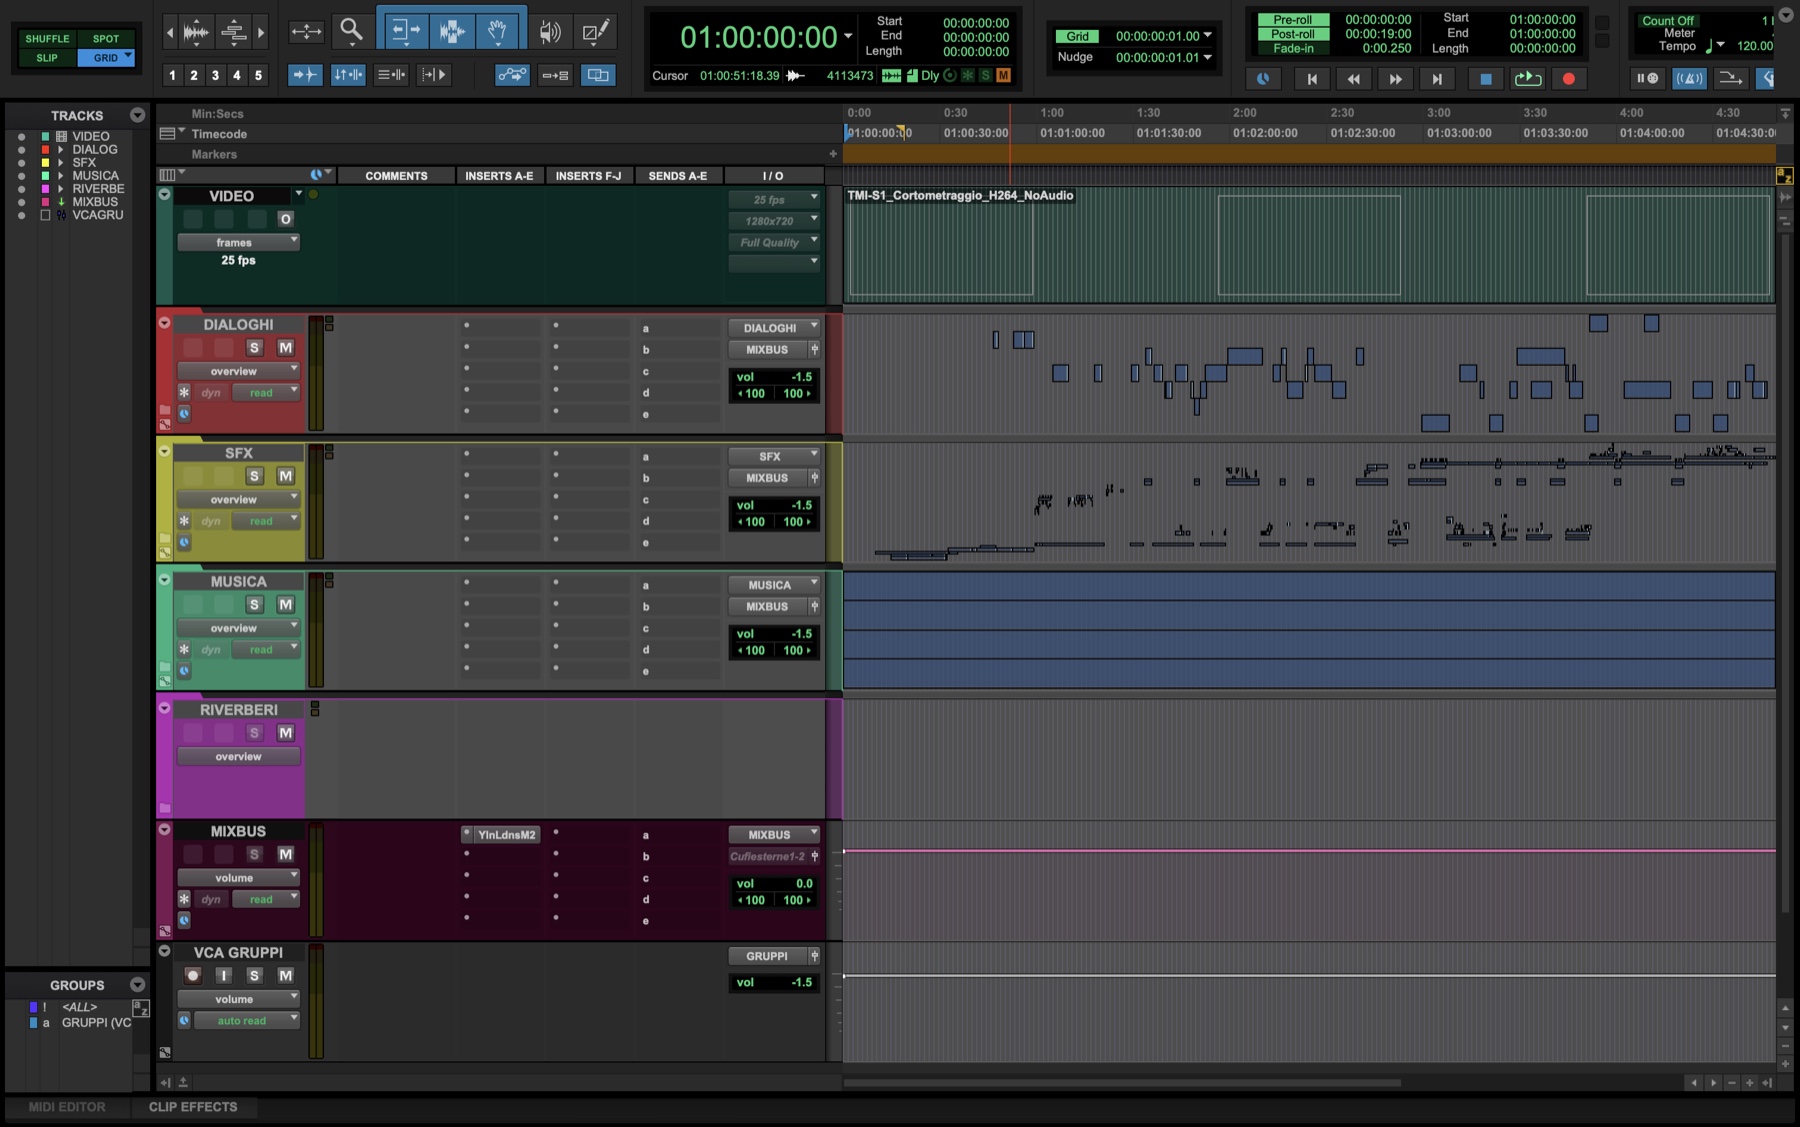Screen dimensions: 1800x1127
Task: Toggle Fade-in option
Action: [1292, 48]
